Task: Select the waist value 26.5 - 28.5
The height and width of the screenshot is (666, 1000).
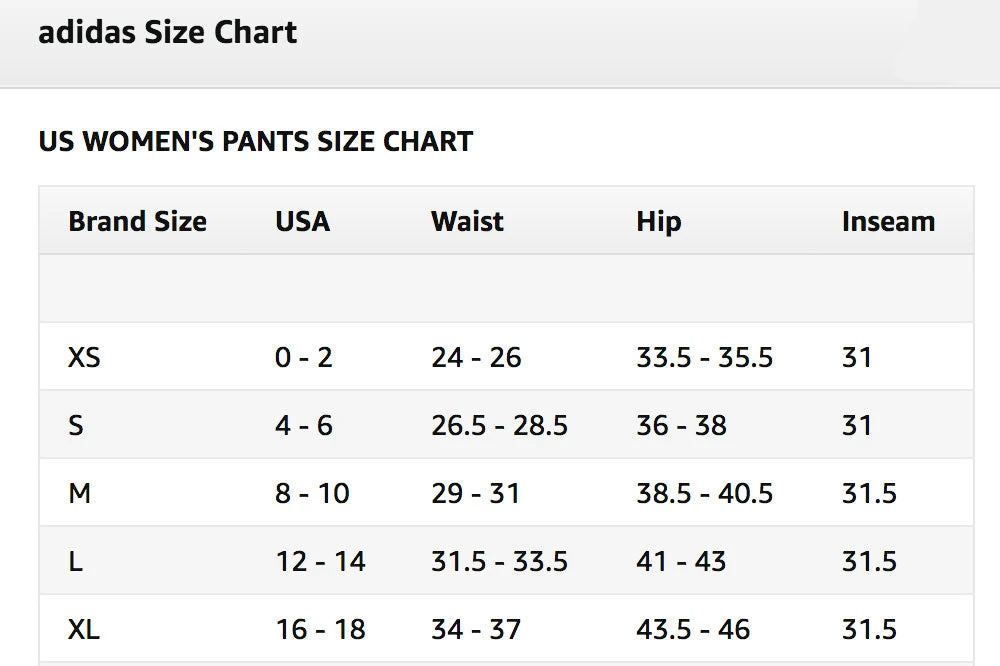Action: coord(499,425)
